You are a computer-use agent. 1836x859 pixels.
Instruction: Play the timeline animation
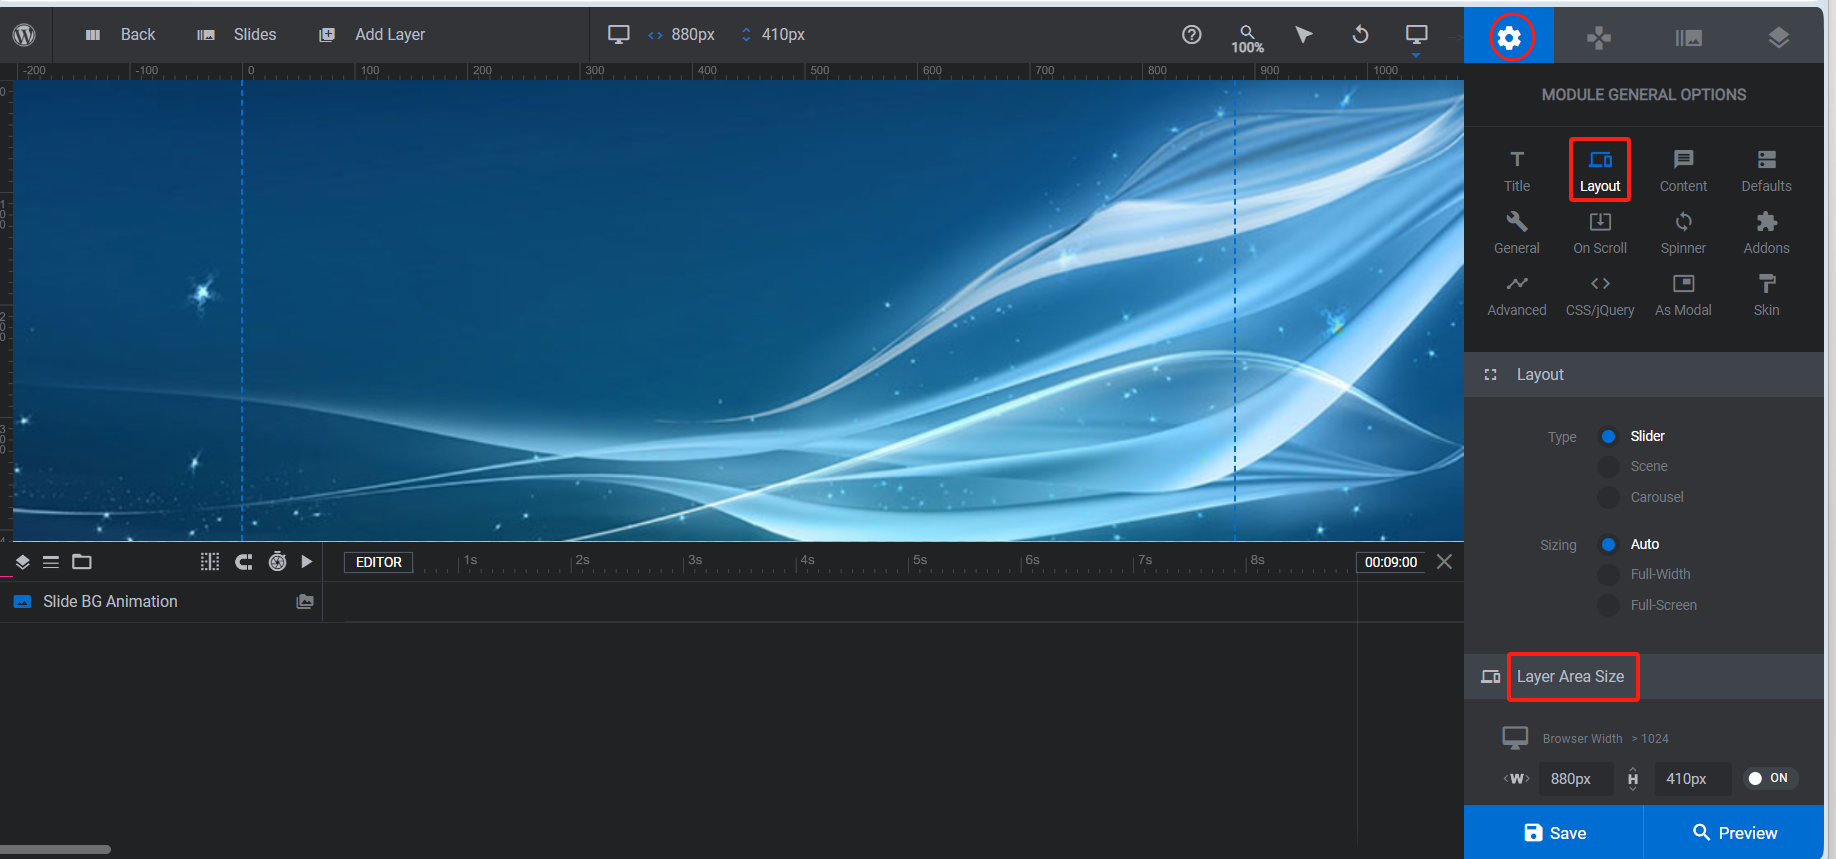click(307, 562)
